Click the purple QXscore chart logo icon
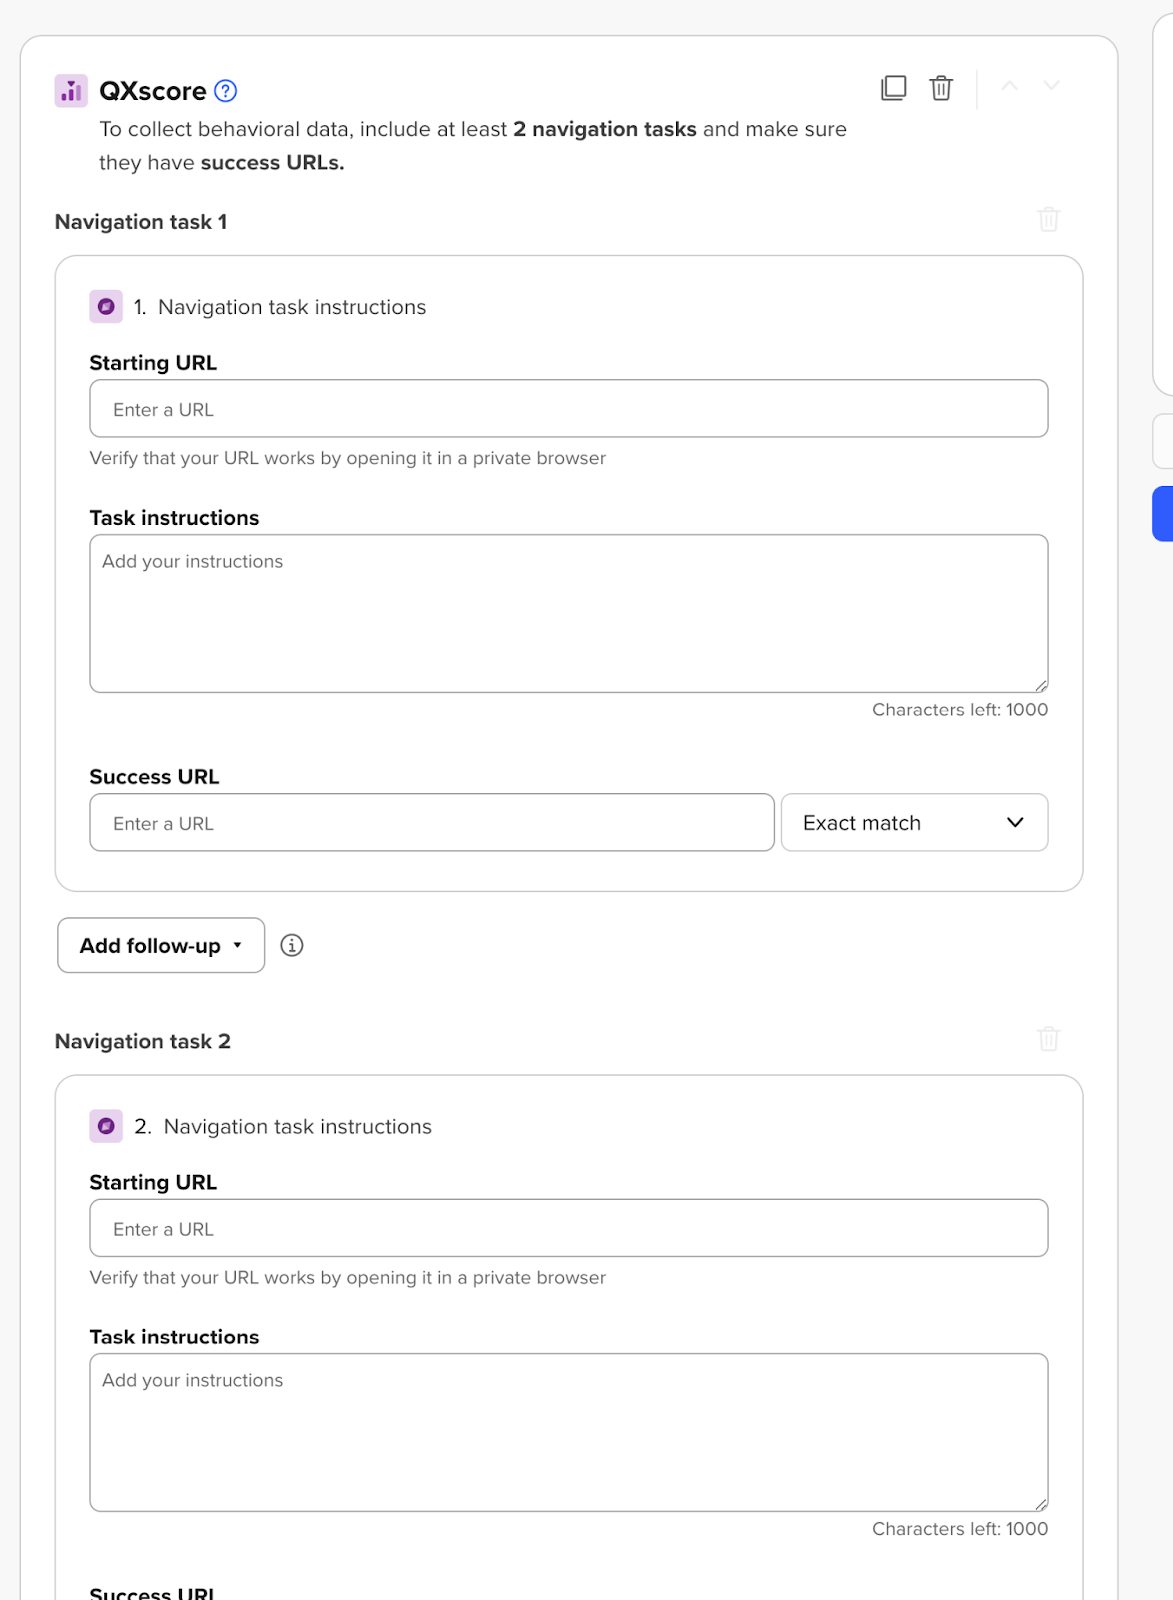The image size is (1173, 1600). (71, 91)
